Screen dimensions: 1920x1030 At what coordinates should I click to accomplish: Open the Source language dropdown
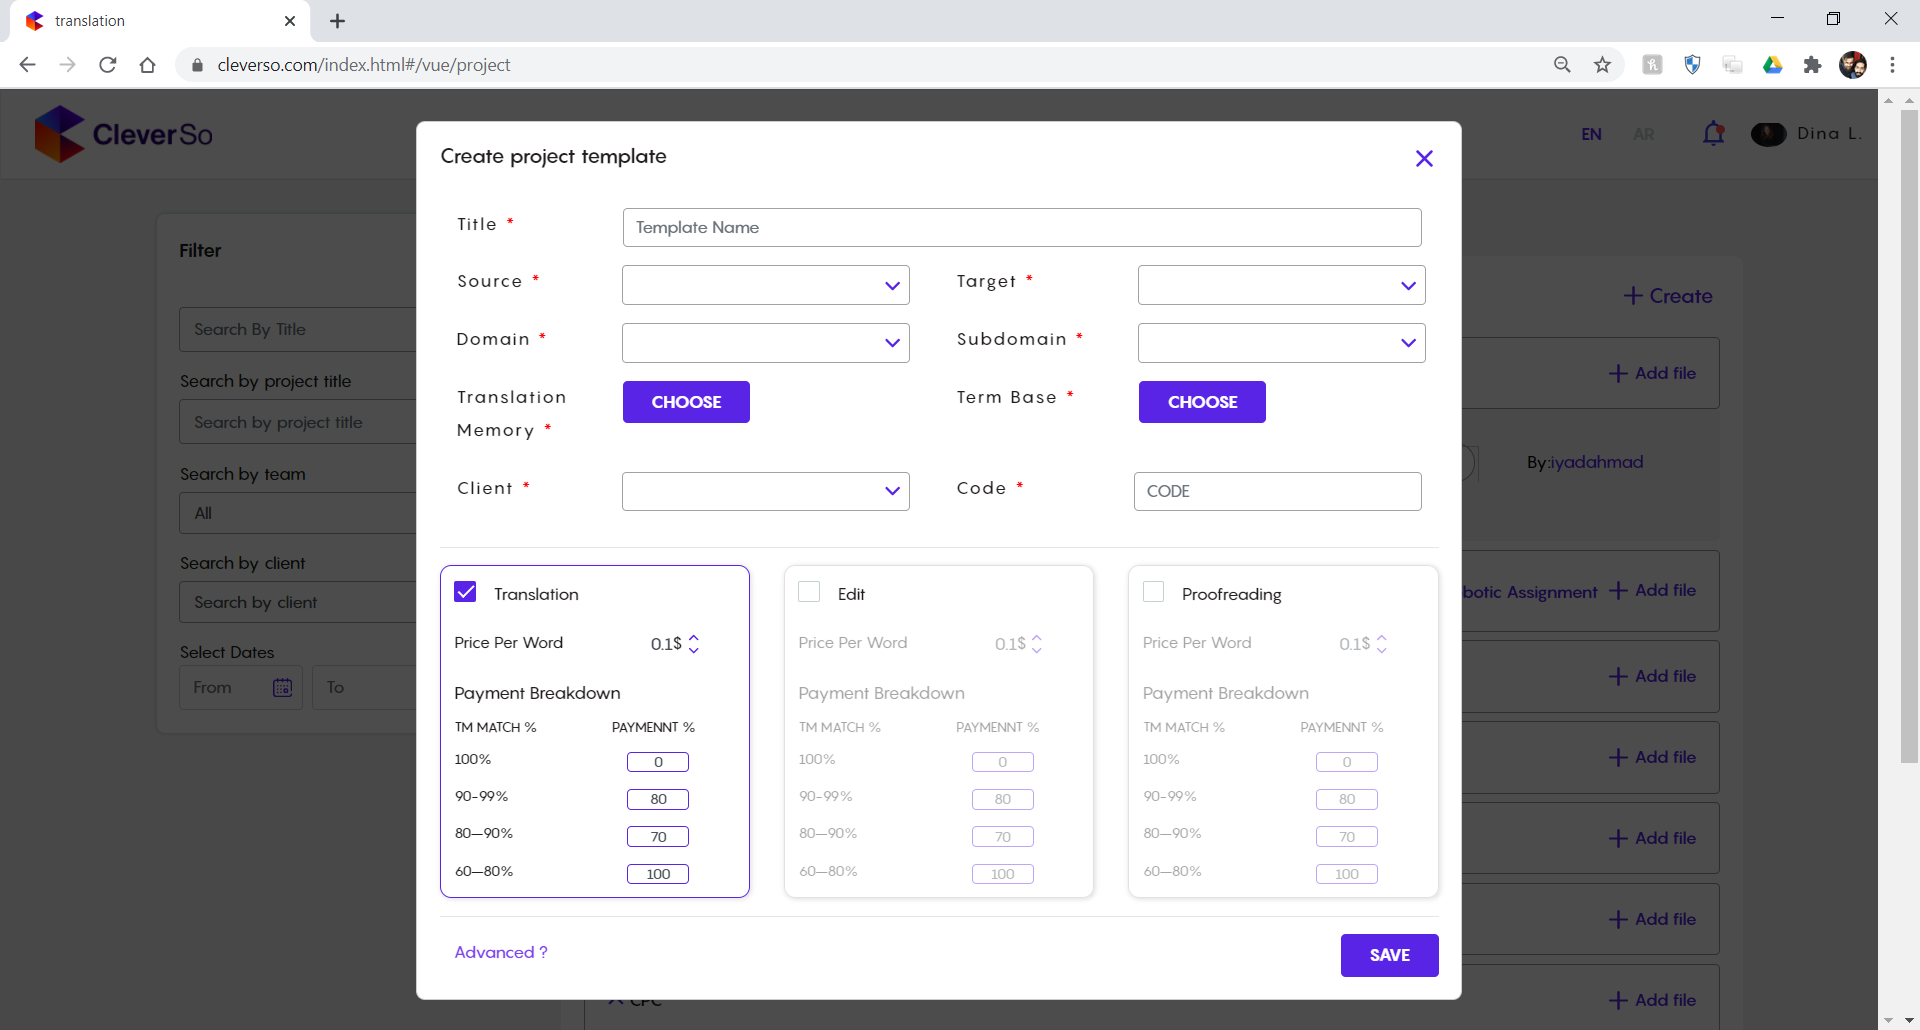point(765,285)
